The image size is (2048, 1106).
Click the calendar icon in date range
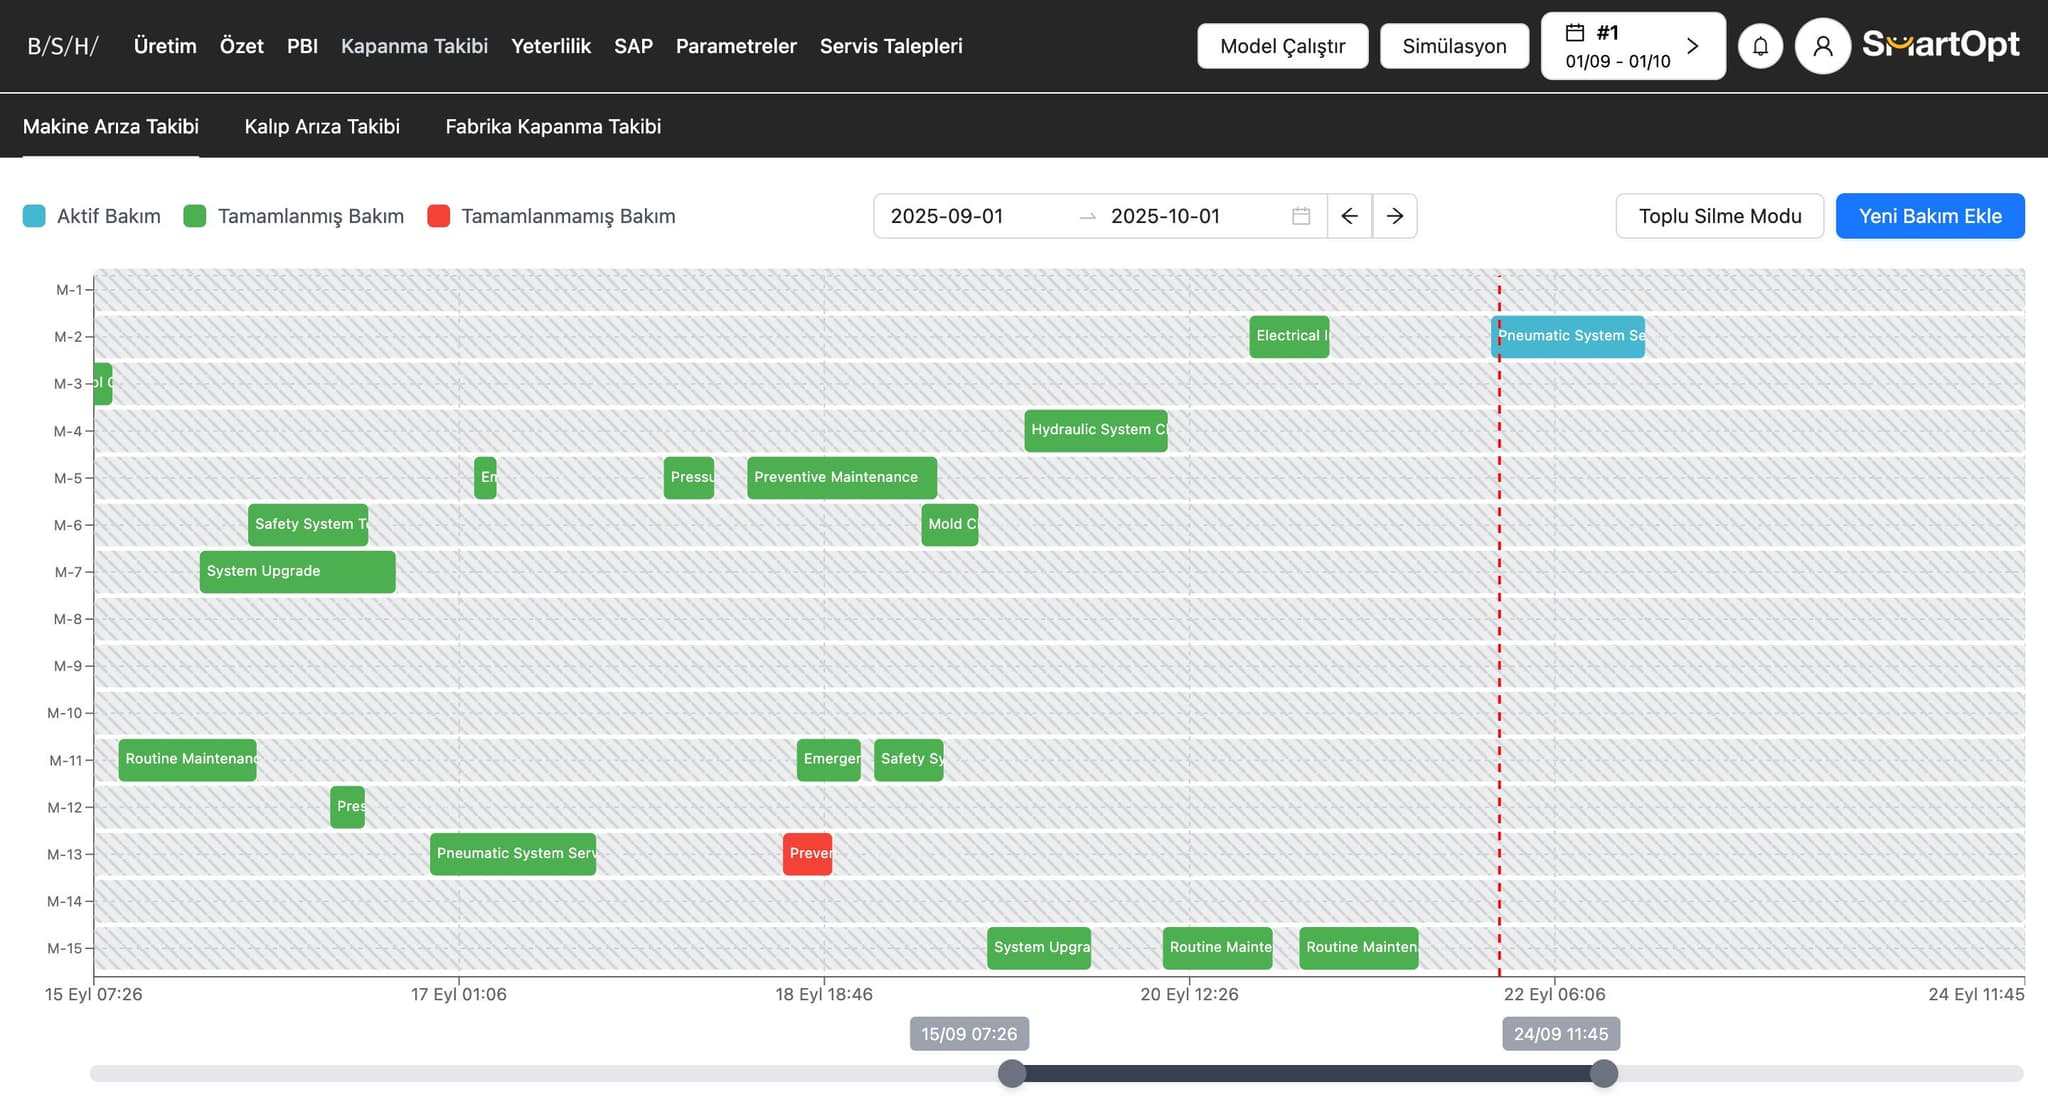pos(1300,216)
